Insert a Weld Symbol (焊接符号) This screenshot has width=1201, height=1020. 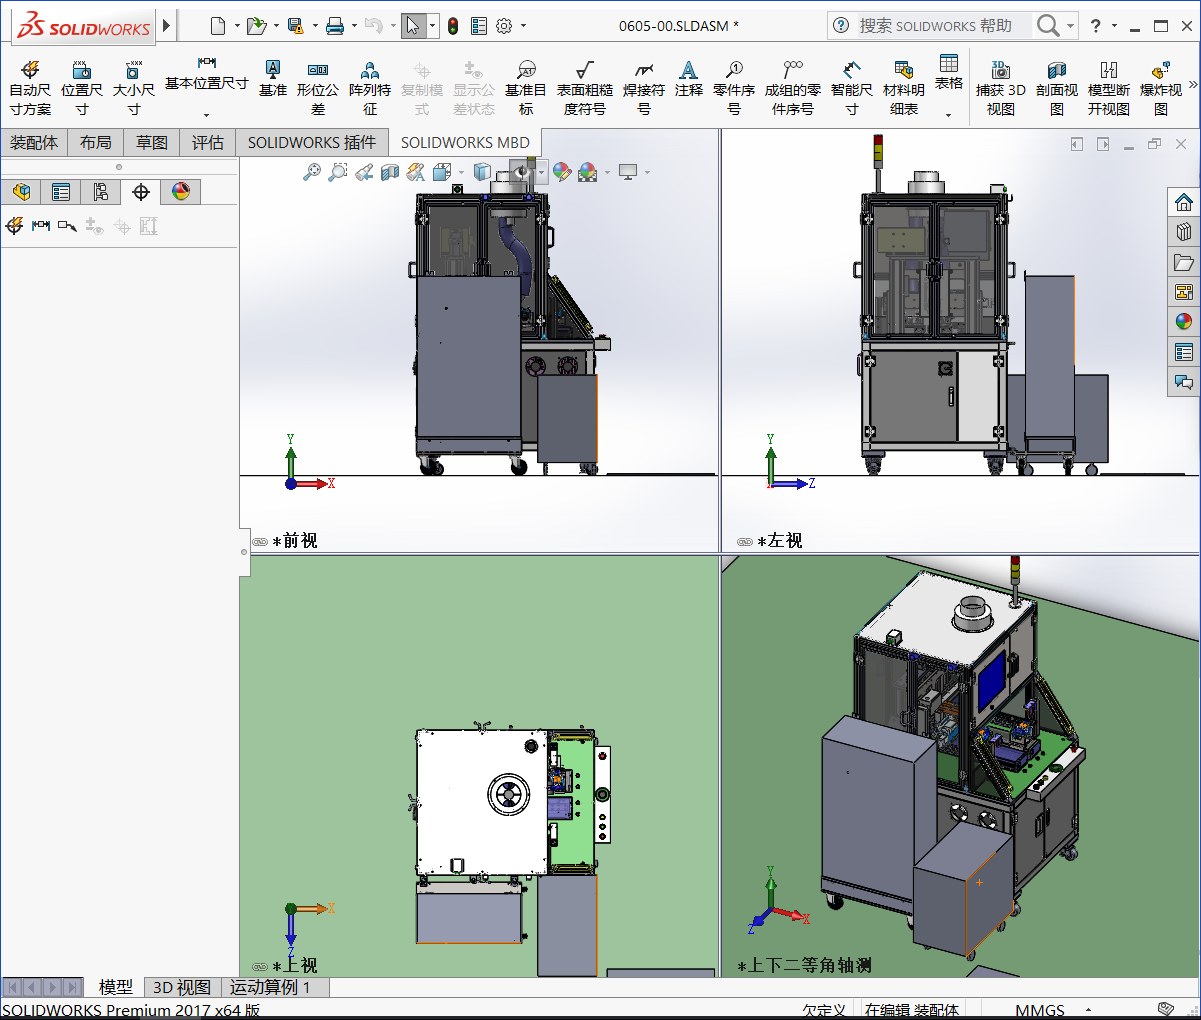tap(644, 88)
